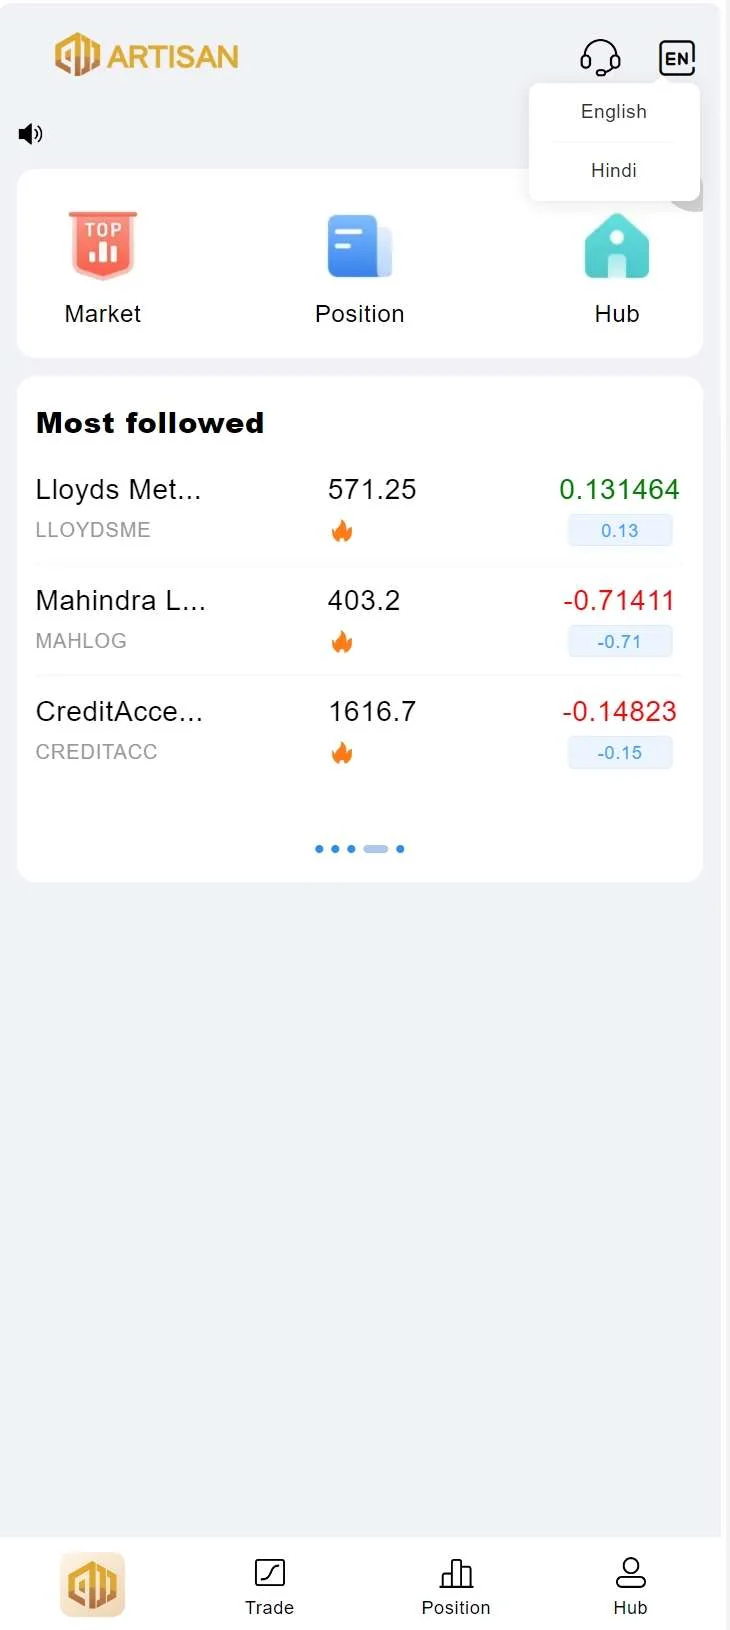Viewport: 730px width, 1630px height.
Task: Go to first carousel page dot
Action: (x=319, y=849)
